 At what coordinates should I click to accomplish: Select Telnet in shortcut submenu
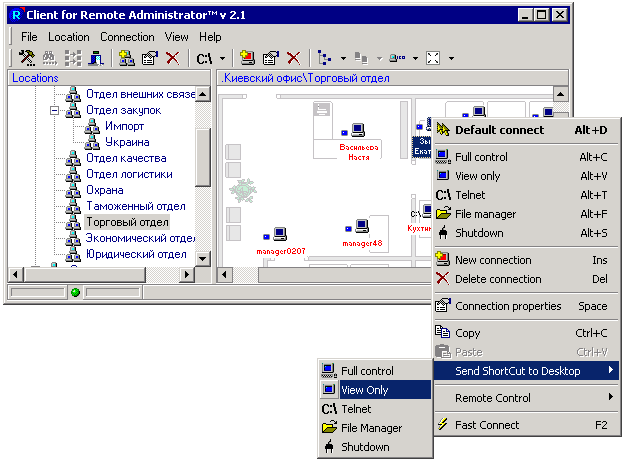tap(375, 409)
